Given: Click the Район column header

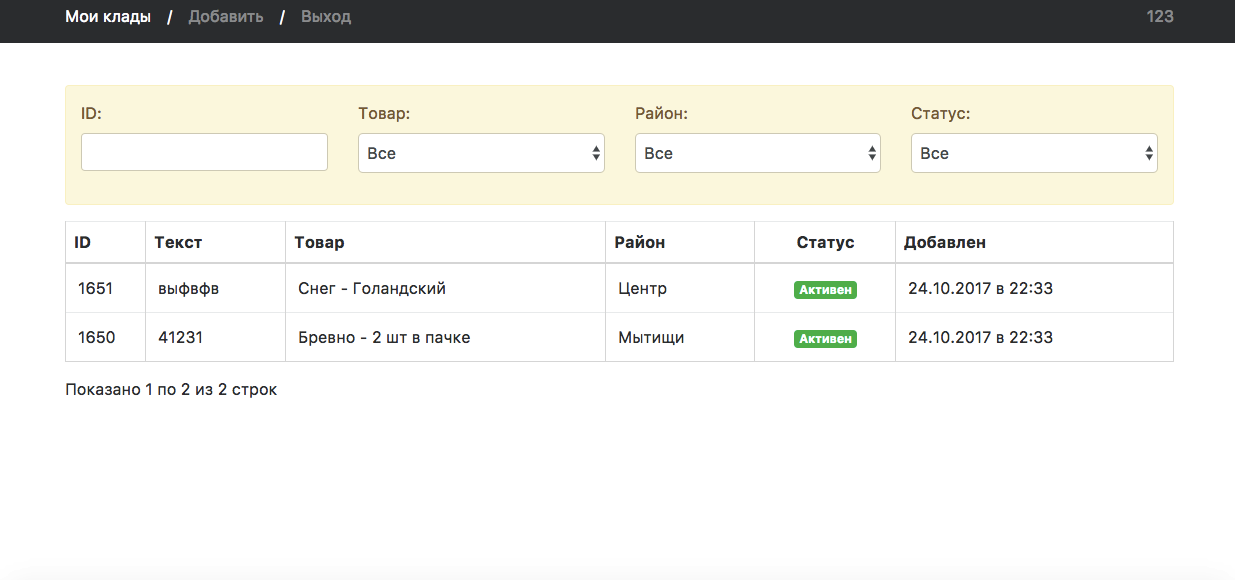Looking at the screenshot, I should (640, 242).
